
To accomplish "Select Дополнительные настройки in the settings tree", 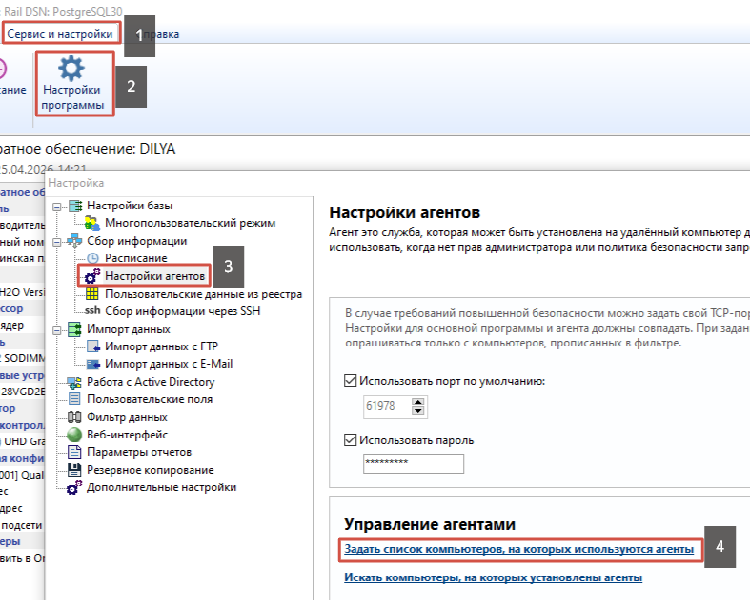I will 161,488.
